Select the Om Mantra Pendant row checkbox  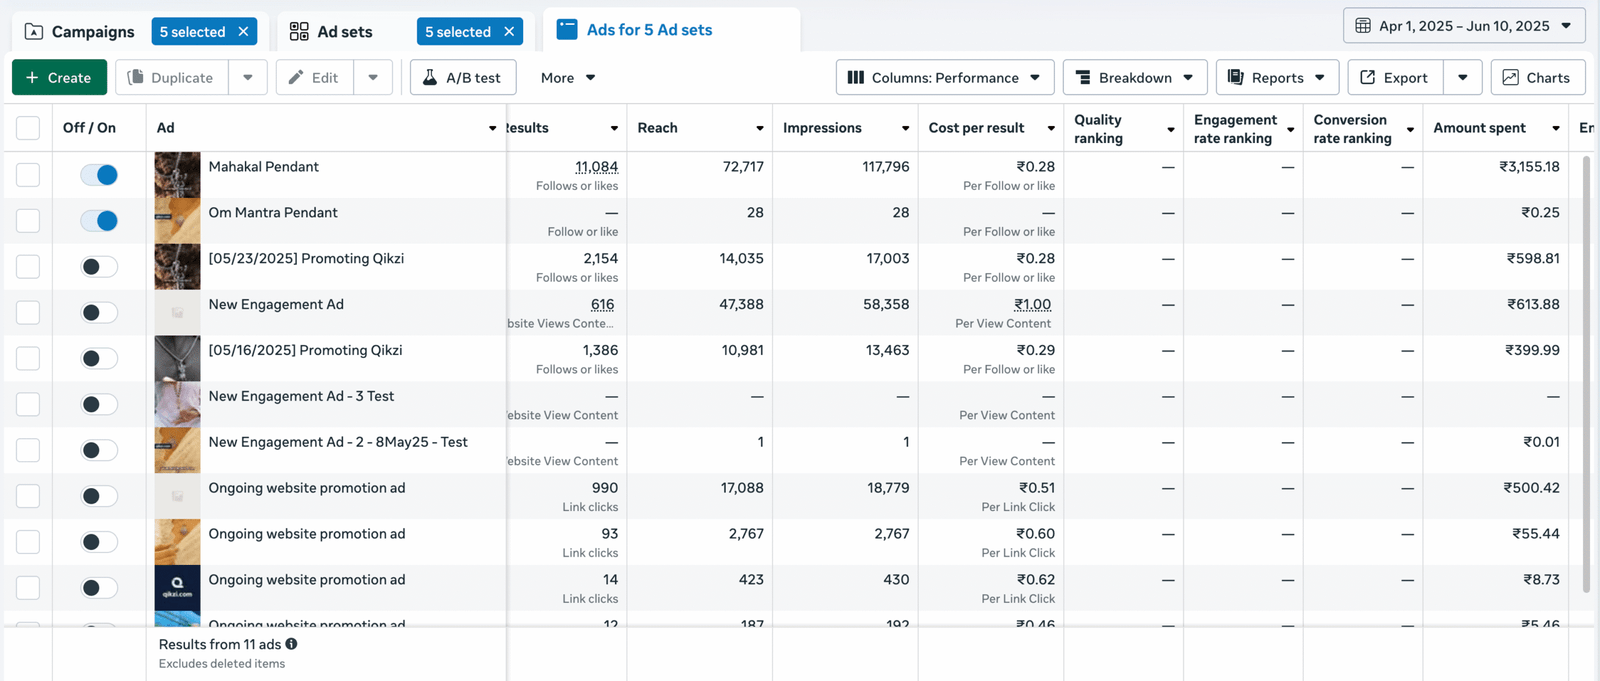(28, 221)
